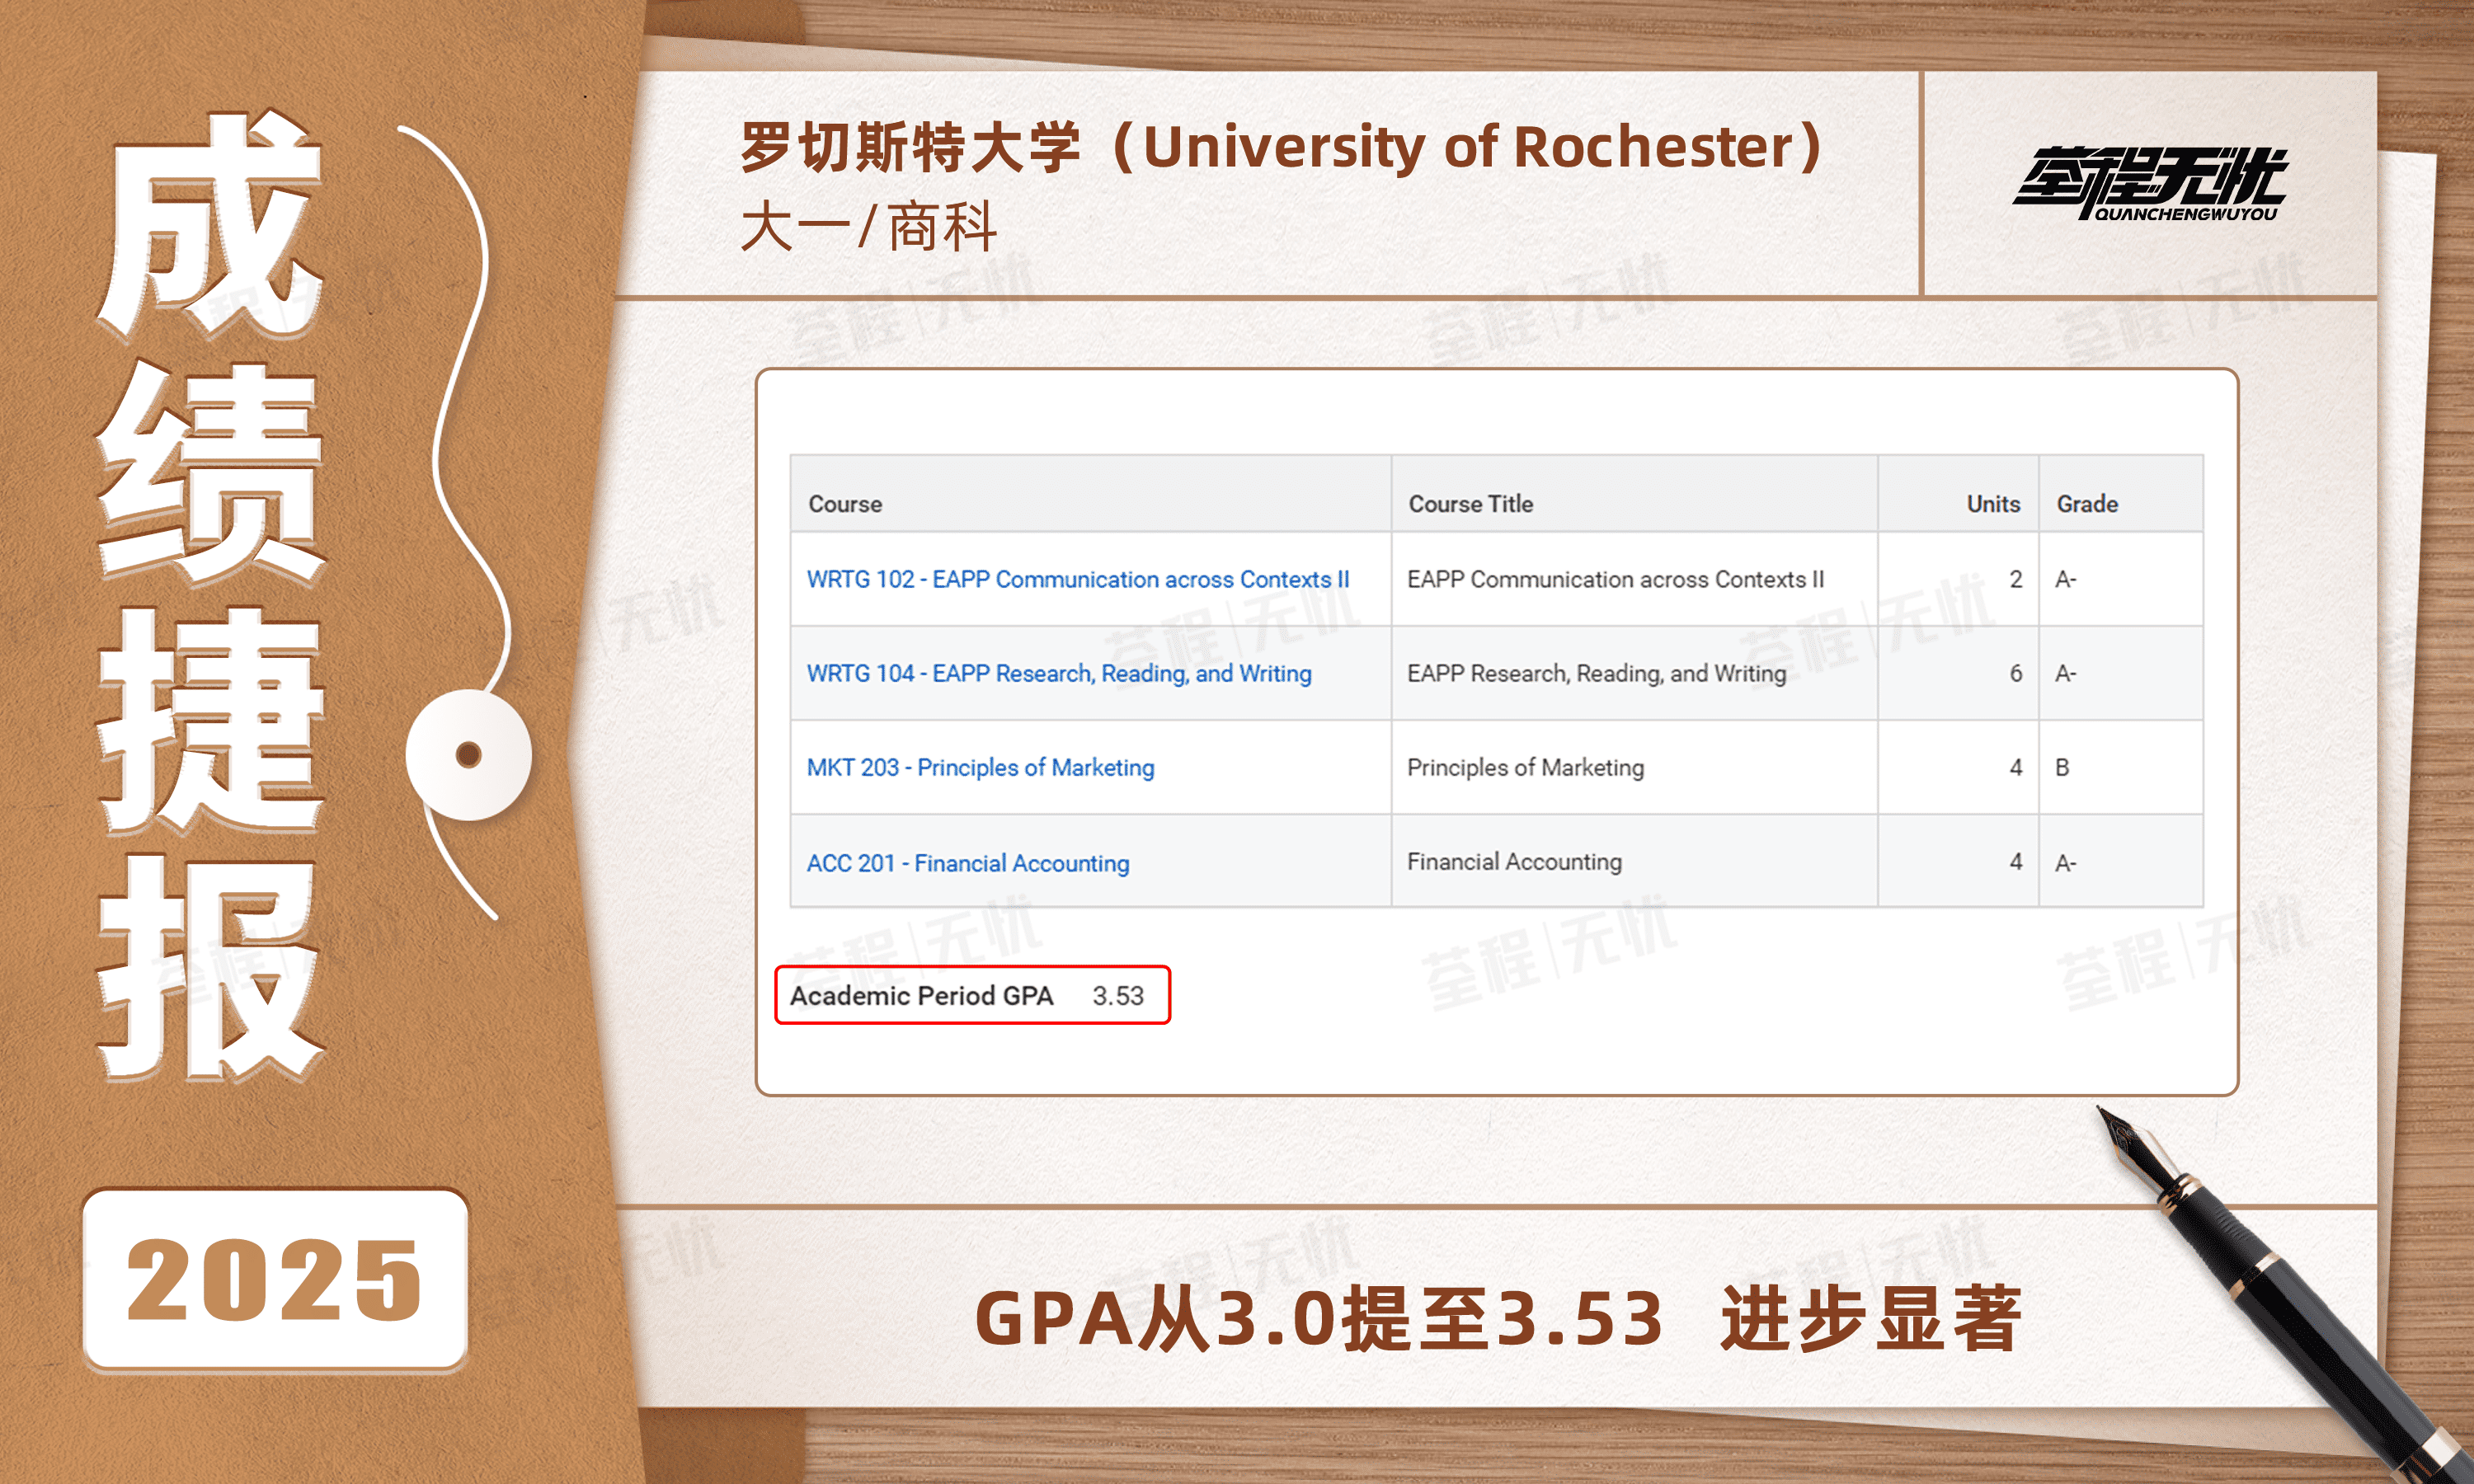Click the Grade column header
The image size is (2474, 1484).
(x=2087, y=504)
